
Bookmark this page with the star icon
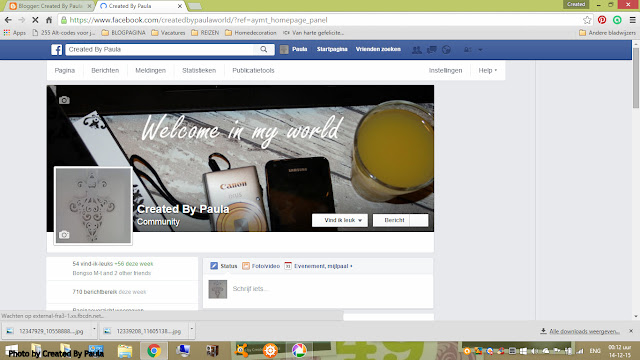click(x=587, y=20)
